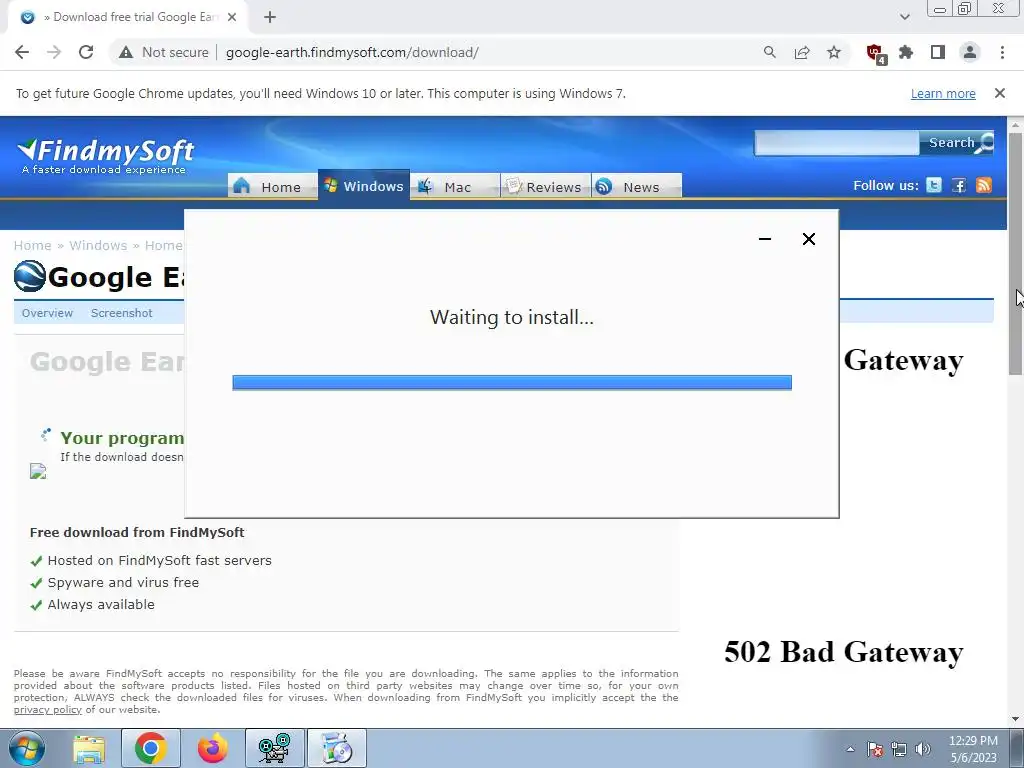Click the FindMySoft logo
Screen dimensions: 1024x768
coord(105,157)
